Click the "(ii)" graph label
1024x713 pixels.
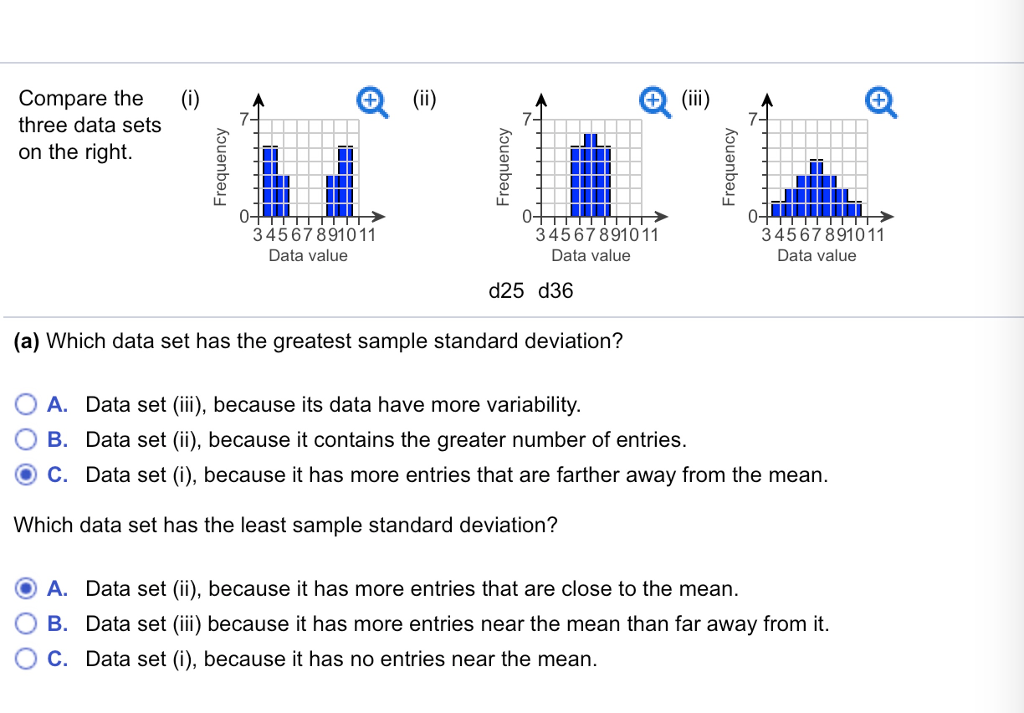point(421,99)
